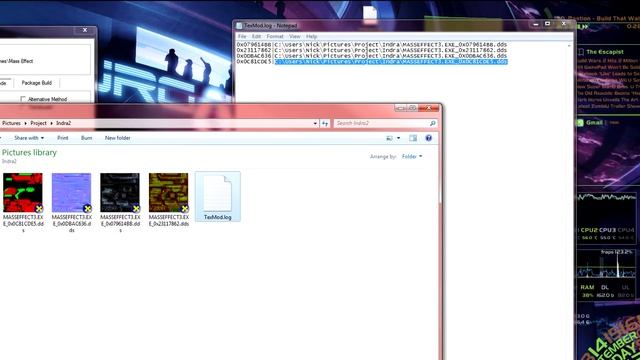Select the MASSEFFECT3.EXE_0x0C81CDE5.dds thumbnail
The image size is (640, 360).
coord(23,193)
